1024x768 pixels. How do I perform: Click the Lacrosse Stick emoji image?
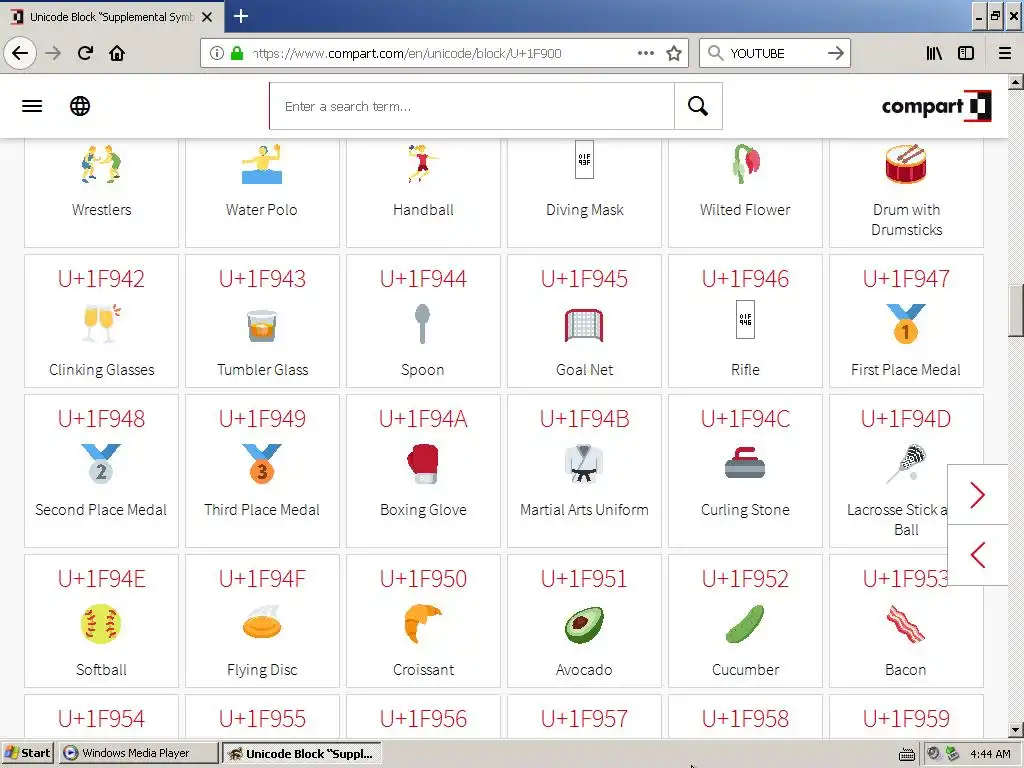point(906,464)
